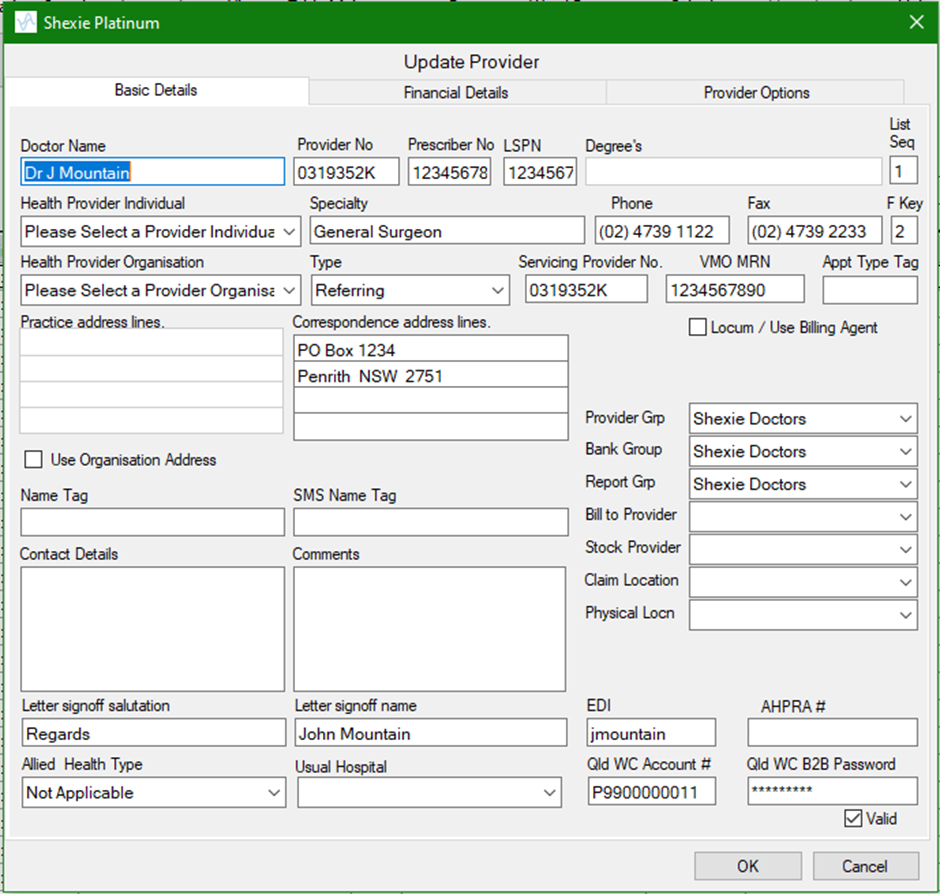Open the Health Provider Individual dropdown

tap(286, 231)
